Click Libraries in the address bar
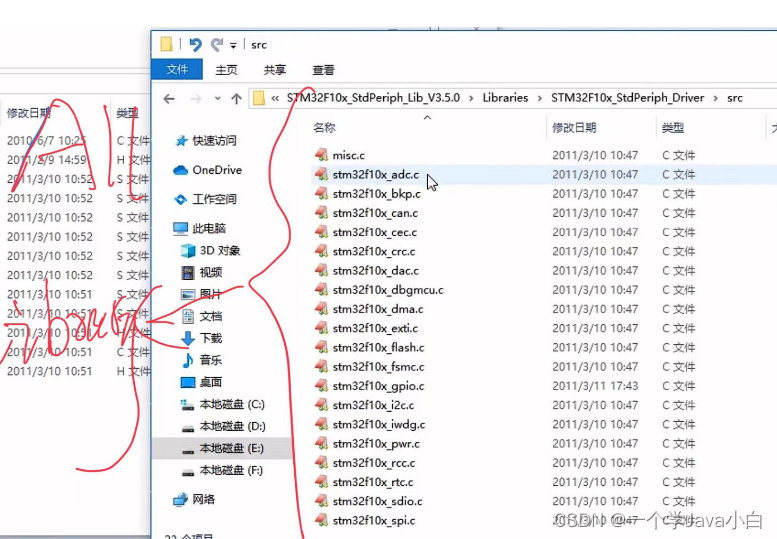Screen dimensions: 777x539 coord(505,98)
